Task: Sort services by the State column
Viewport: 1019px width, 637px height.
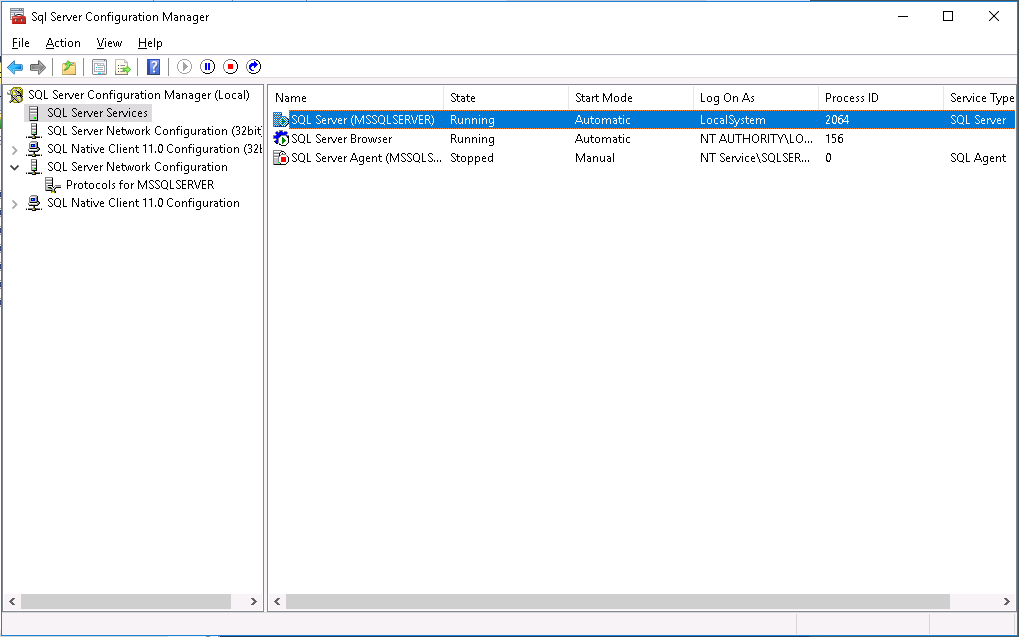Action: [506, 98]
